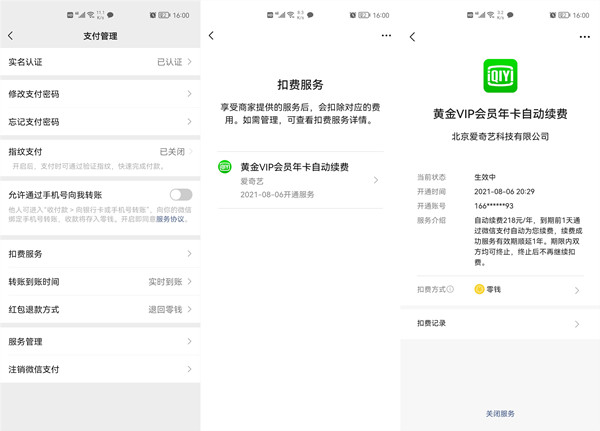Screen dimensions: 600x431
Task: Select 修改支付密码 row
Action: pos(98,93)
